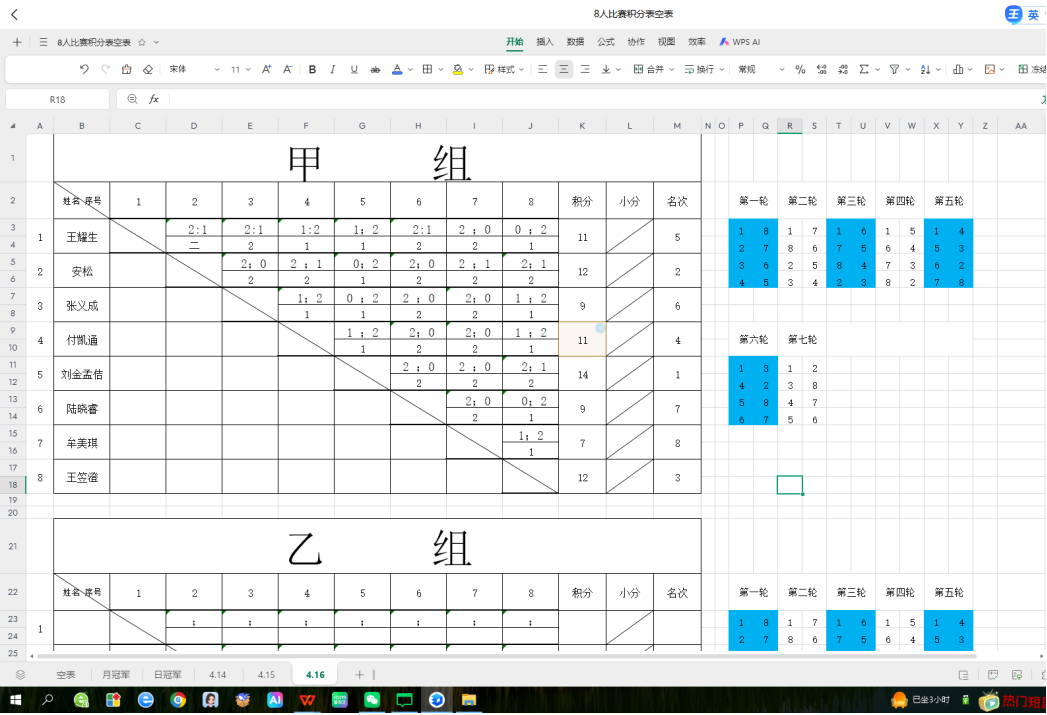Click the 合并 merge cells button
Viewport: 1047px width, 715px height.
pos(649,70)
